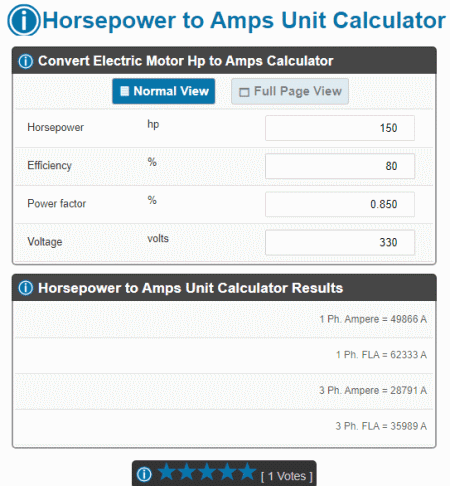The width and height of the screenshot is (450, 486).
Task: Rate with the third star
Action: coord(207,472)
